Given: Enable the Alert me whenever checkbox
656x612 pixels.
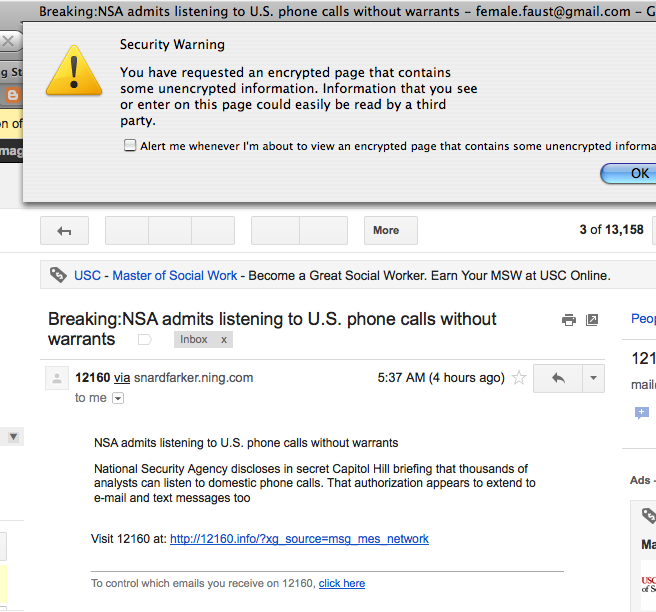Looking at the screenshot, I should [130, 146].
